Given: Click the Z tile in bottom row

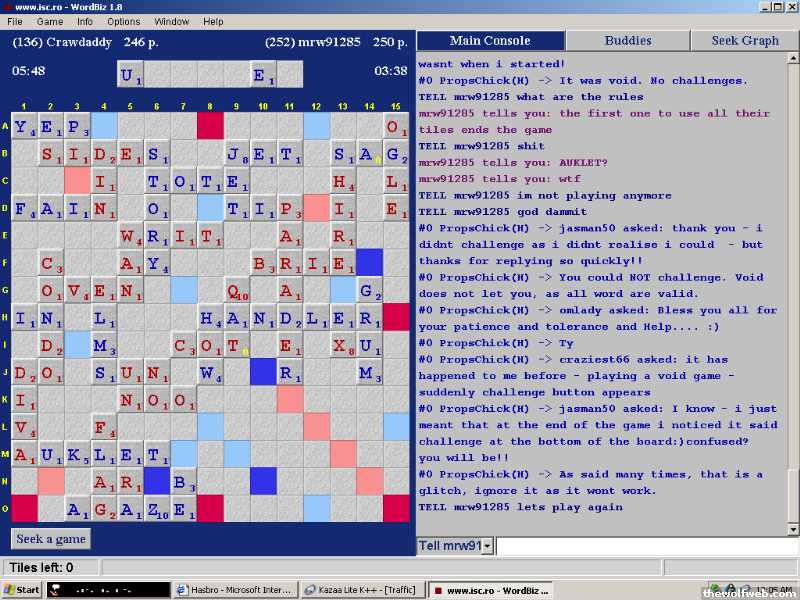Looking at the screenshot, I should coord(157,509).
